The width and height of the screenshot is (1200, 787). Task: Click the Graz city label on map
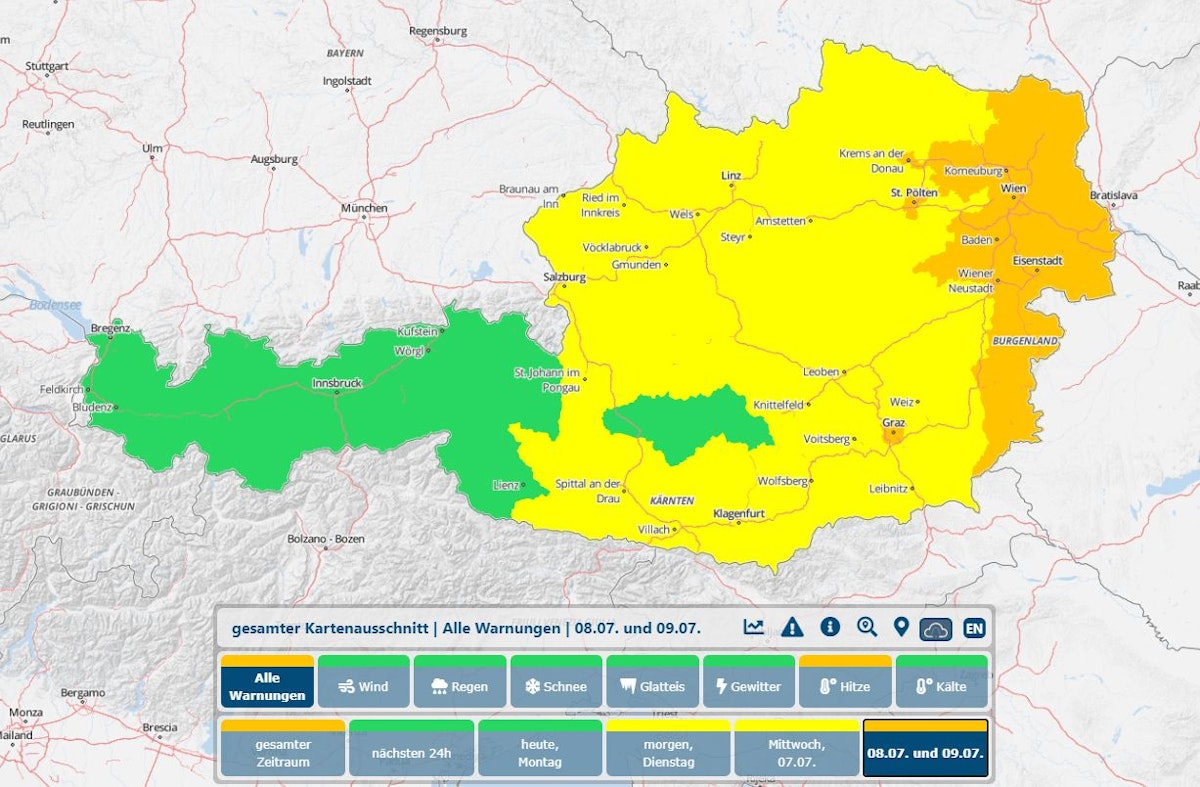click(x=894, y=422)
